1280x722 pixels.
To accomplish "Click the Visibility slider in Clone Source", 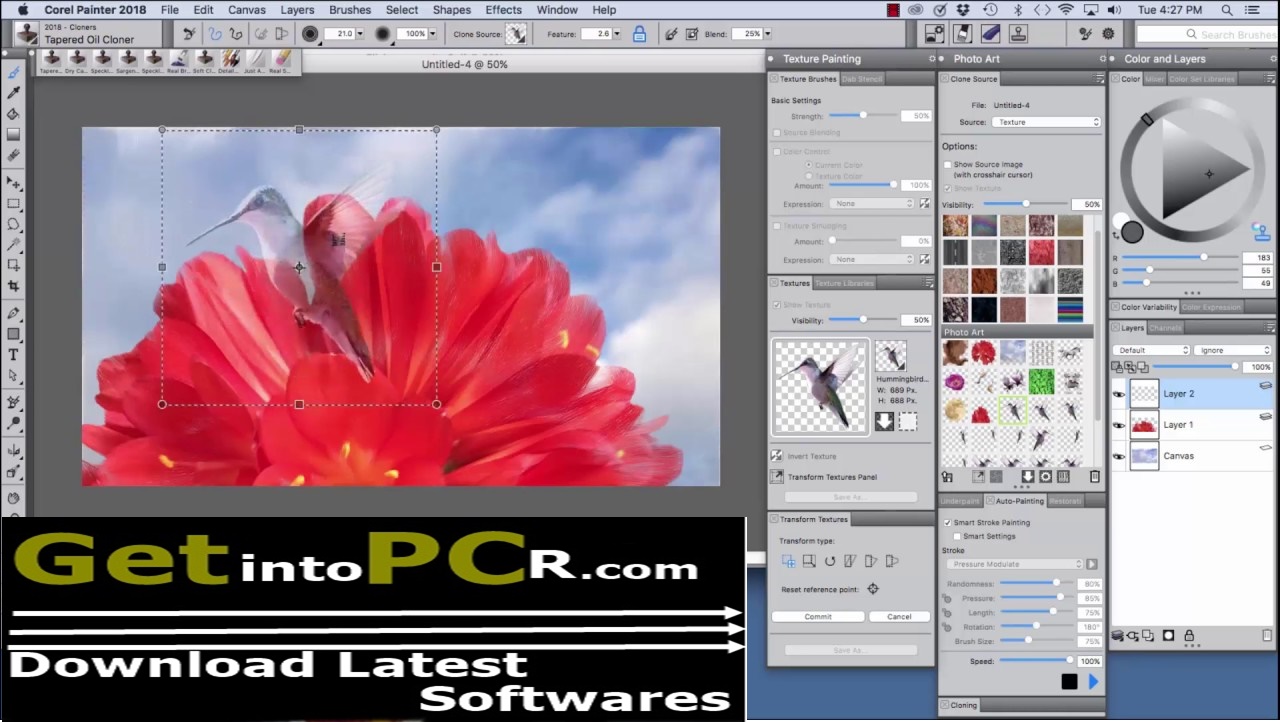I will click(x=1025, y=204).
